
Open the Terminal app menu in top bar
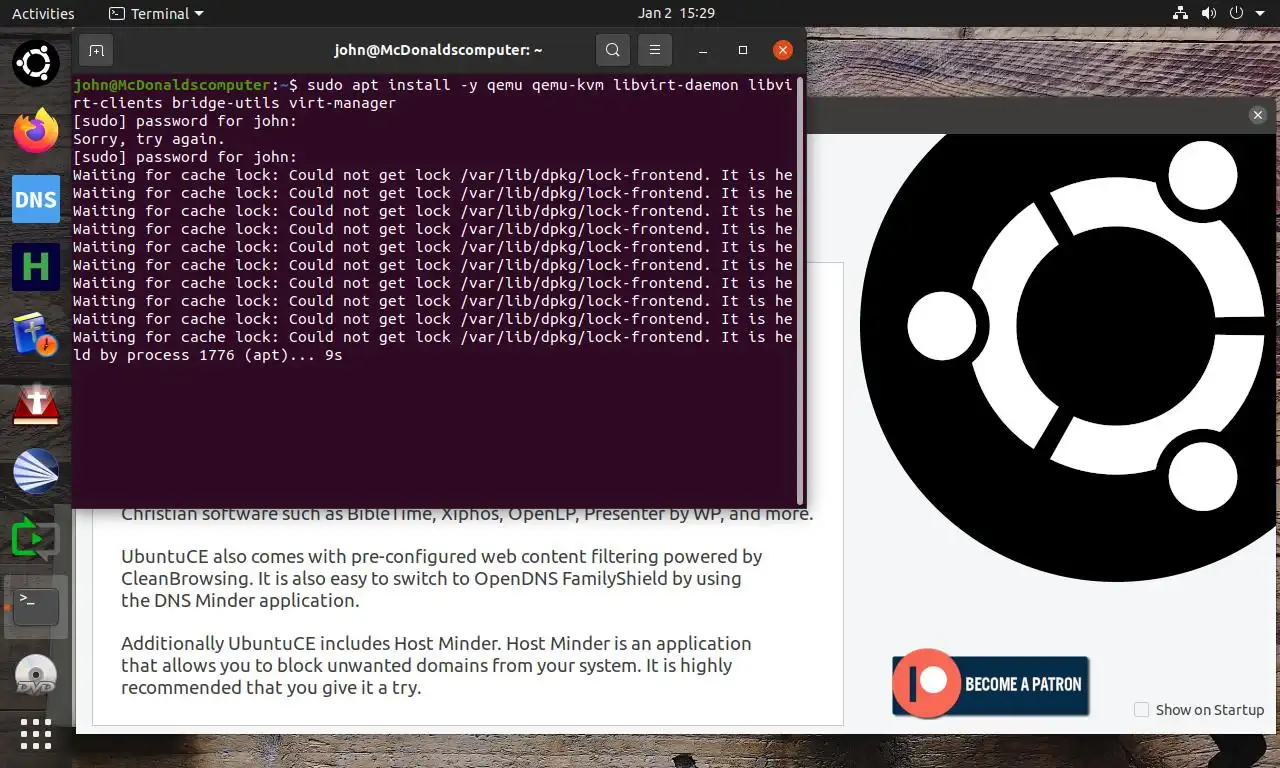tap(156, 14)
